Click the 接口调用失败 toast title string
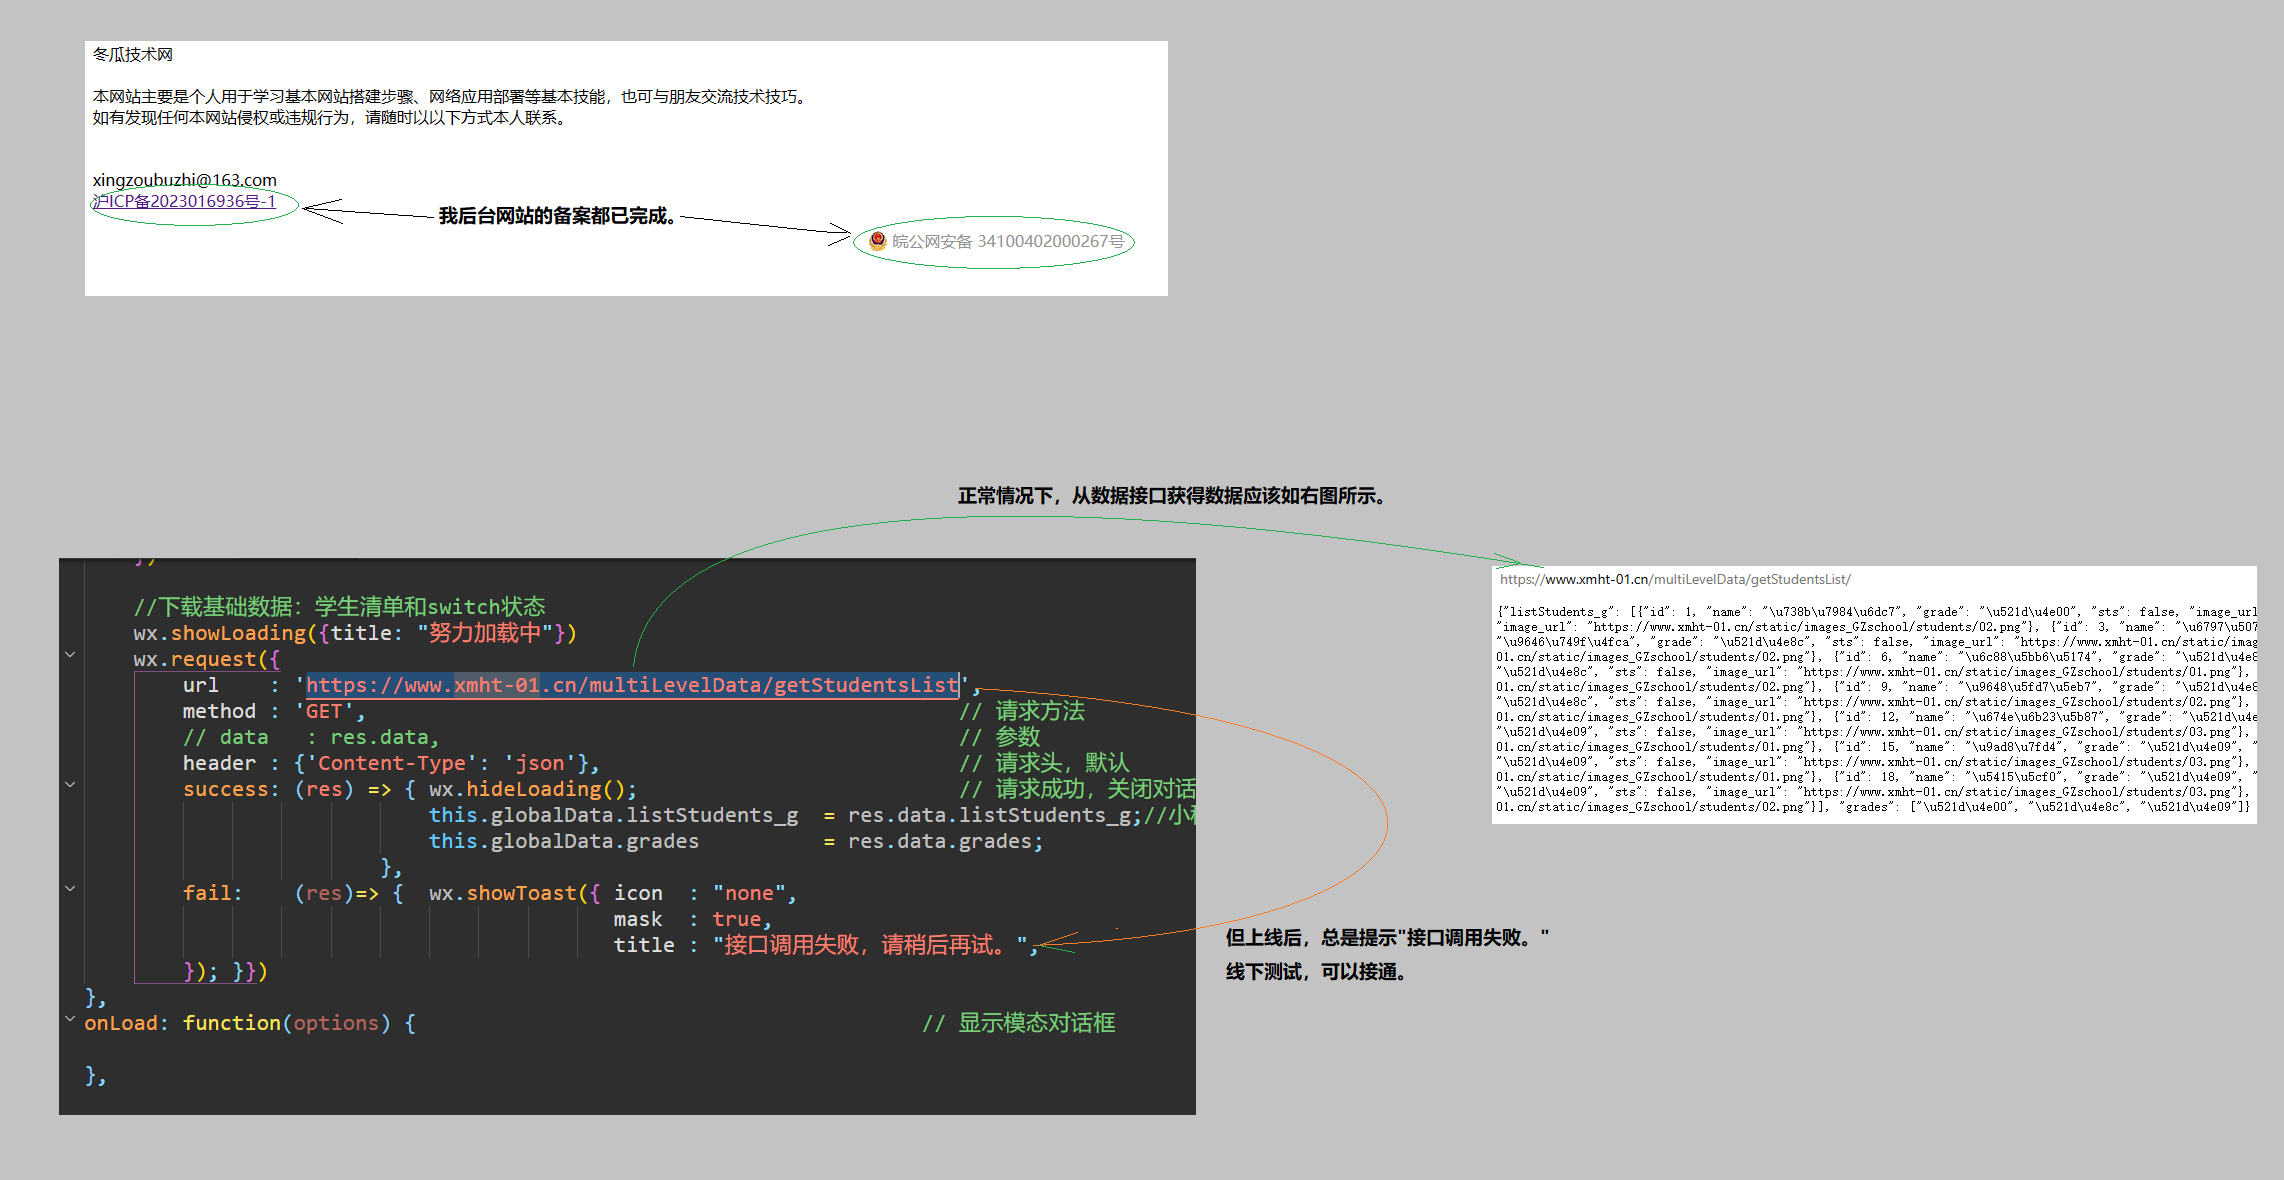This screenshot has width=2284, height=1180. pos(868,945)
